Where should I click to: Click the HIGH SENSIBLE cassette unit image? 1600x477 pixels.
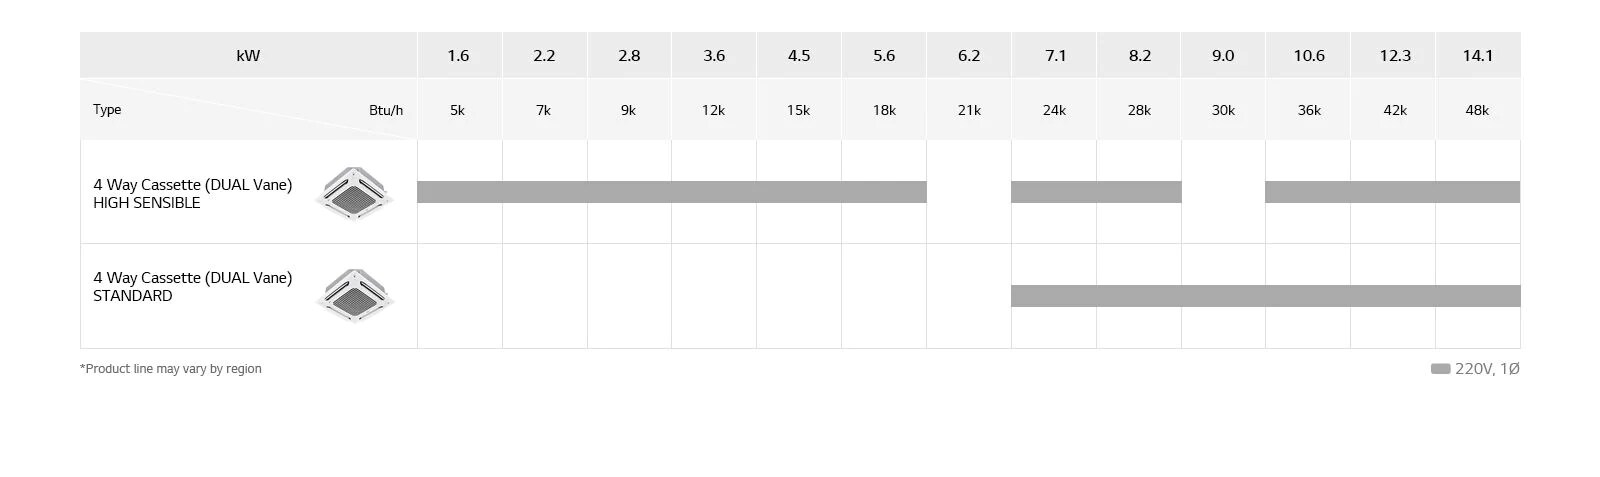[x=353, y=193]
